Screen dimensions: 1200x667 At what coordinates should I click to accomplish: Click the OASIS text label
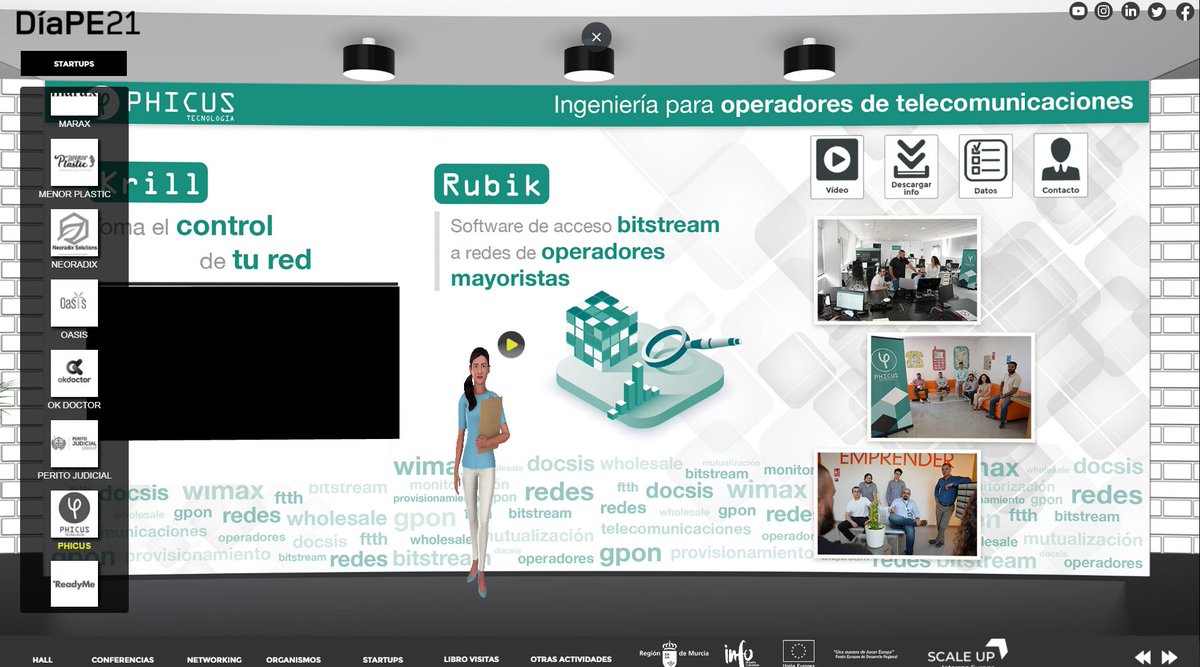click(x=74, y=335)
